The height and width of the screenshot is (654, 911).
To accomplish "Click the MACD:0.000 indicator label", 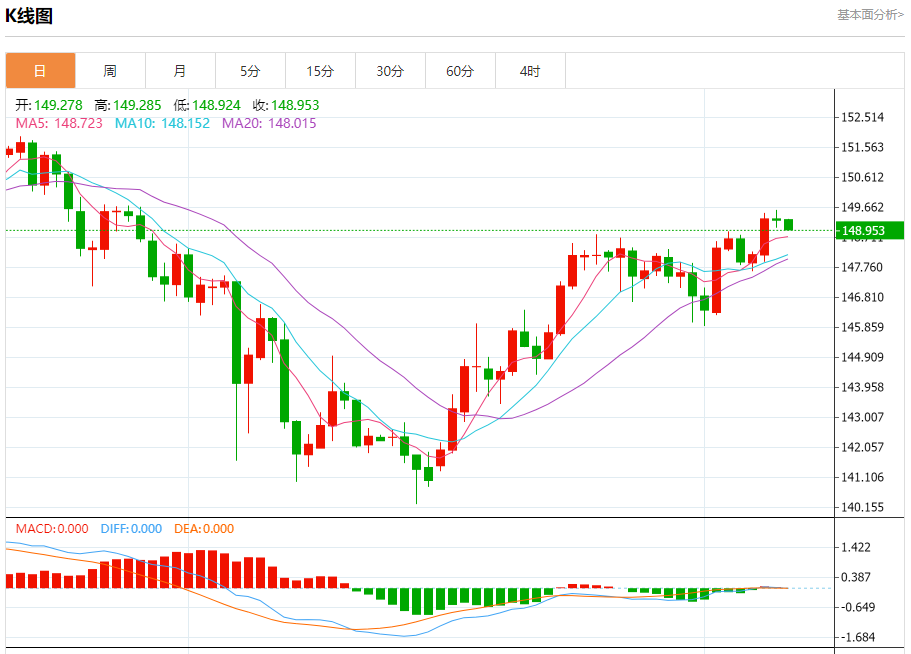I will (x=52, y=529).
